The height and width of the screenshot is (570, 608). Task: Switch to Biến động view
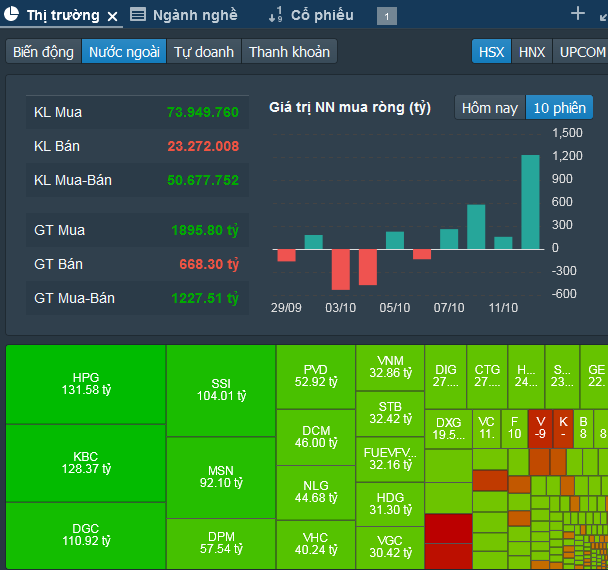(43, 52)
